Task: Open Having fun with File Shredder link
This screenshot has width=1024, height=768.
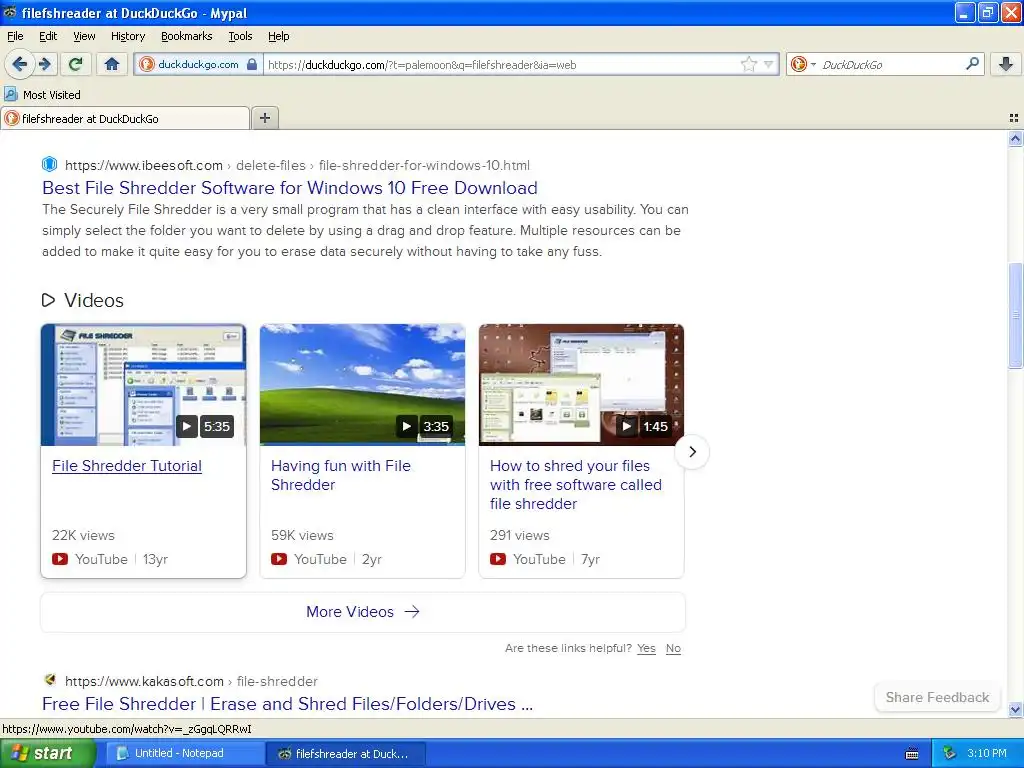Action: [341, 475]
